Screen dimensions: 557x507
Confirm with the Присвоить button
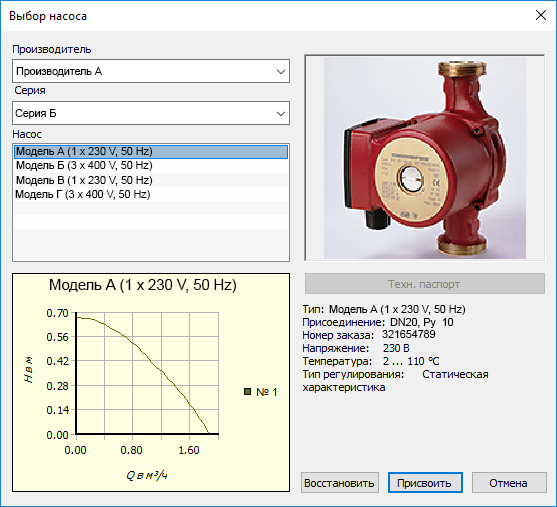(425, 483)
